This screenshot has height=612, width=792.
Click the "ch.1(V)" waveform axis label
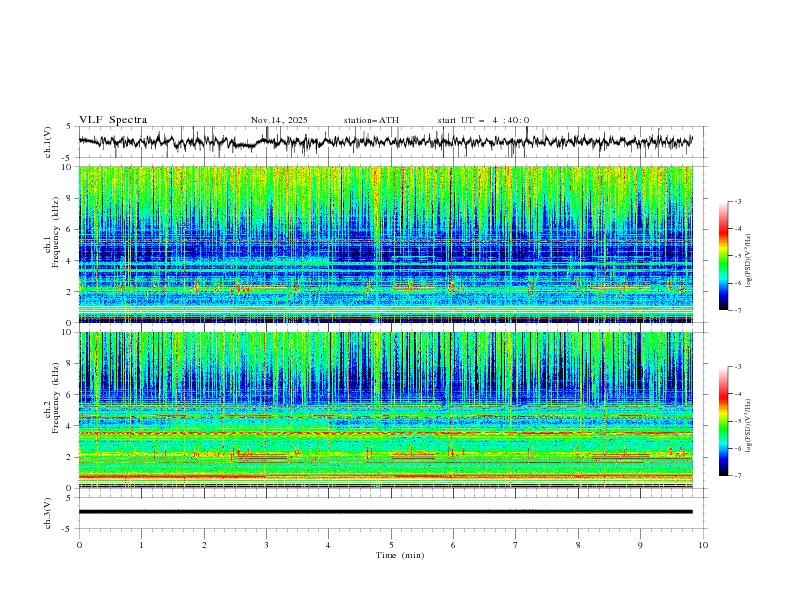[48, 142]
